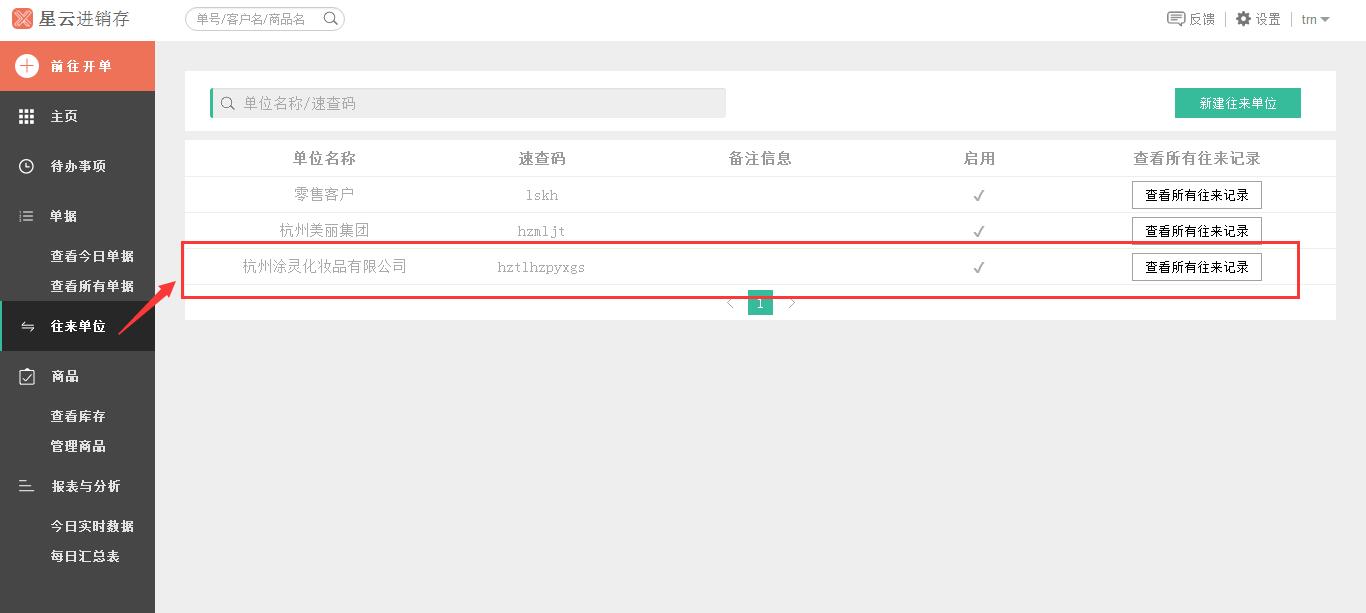Focus the 单位名称/速查码 search field
1366x613 pixels.
click(x=470, y=103)
